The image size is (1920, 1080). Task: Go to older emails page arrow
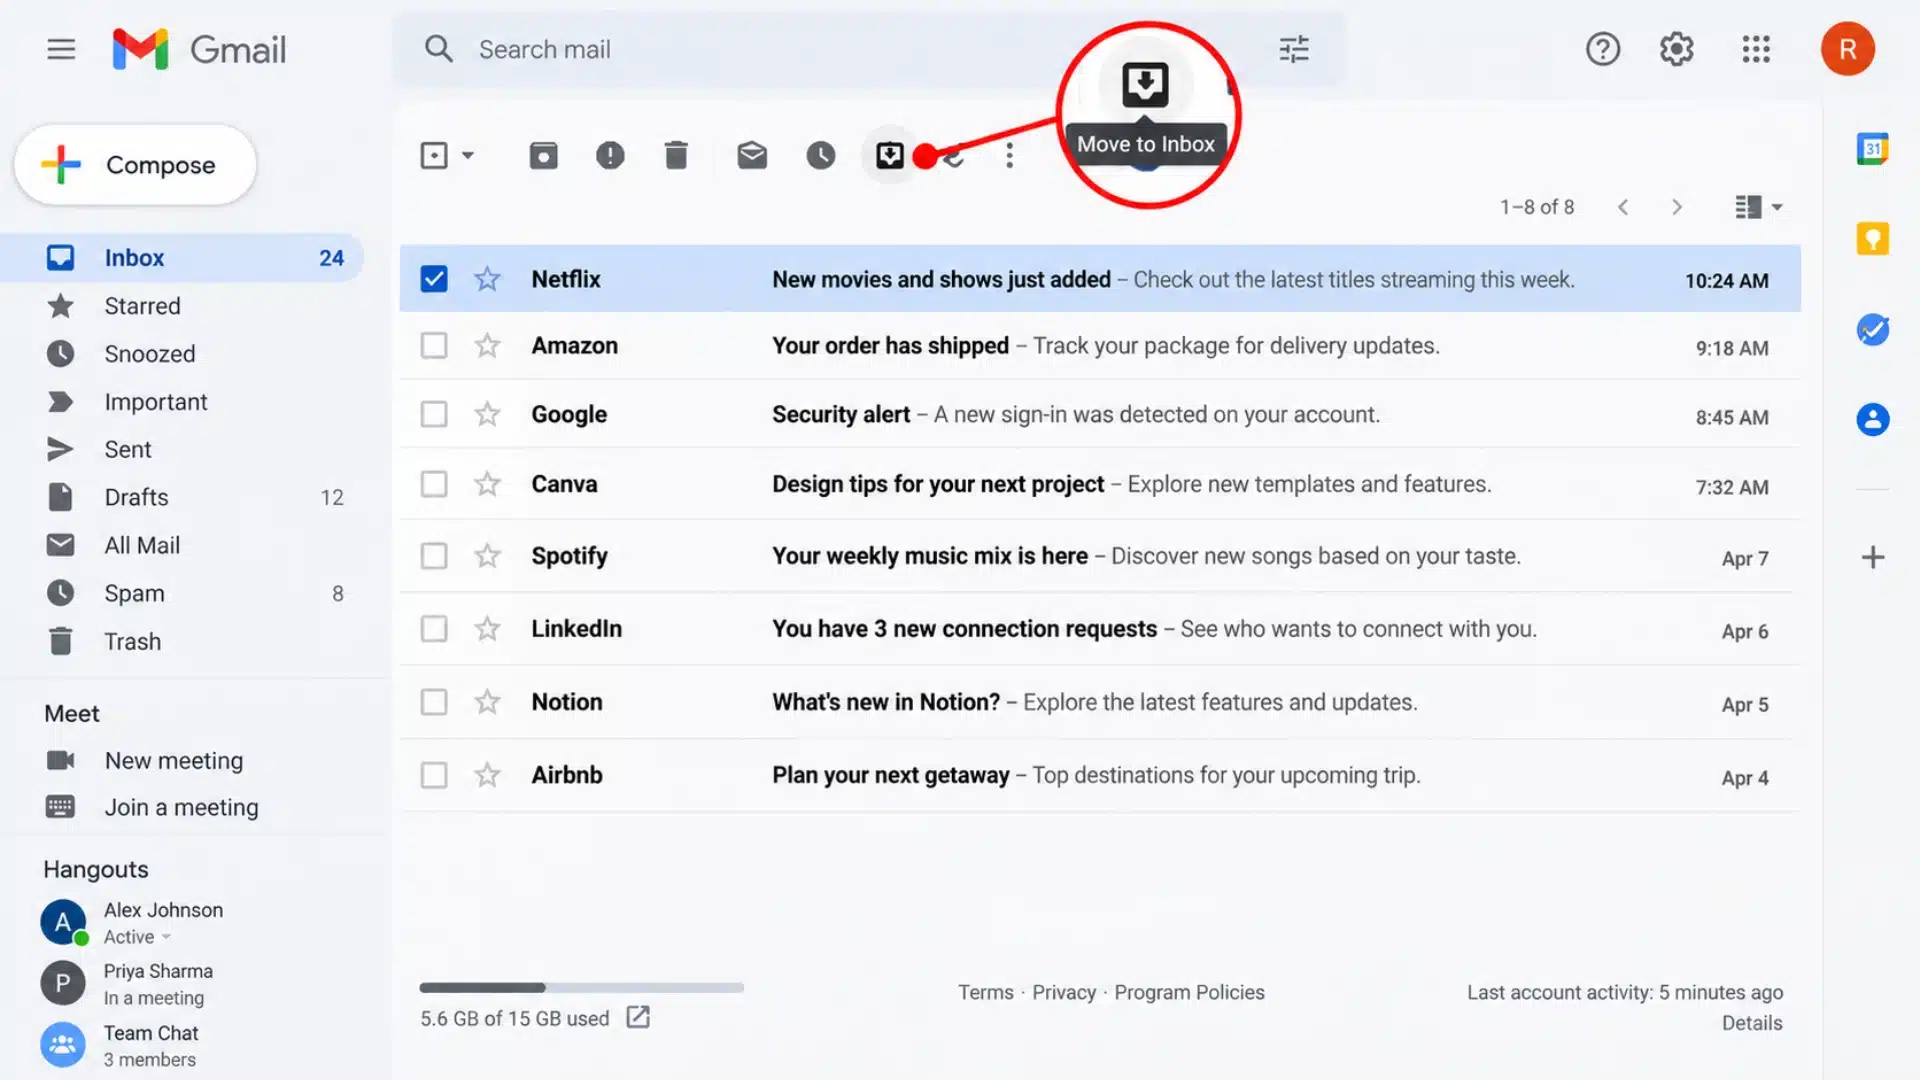point(1677,207)
